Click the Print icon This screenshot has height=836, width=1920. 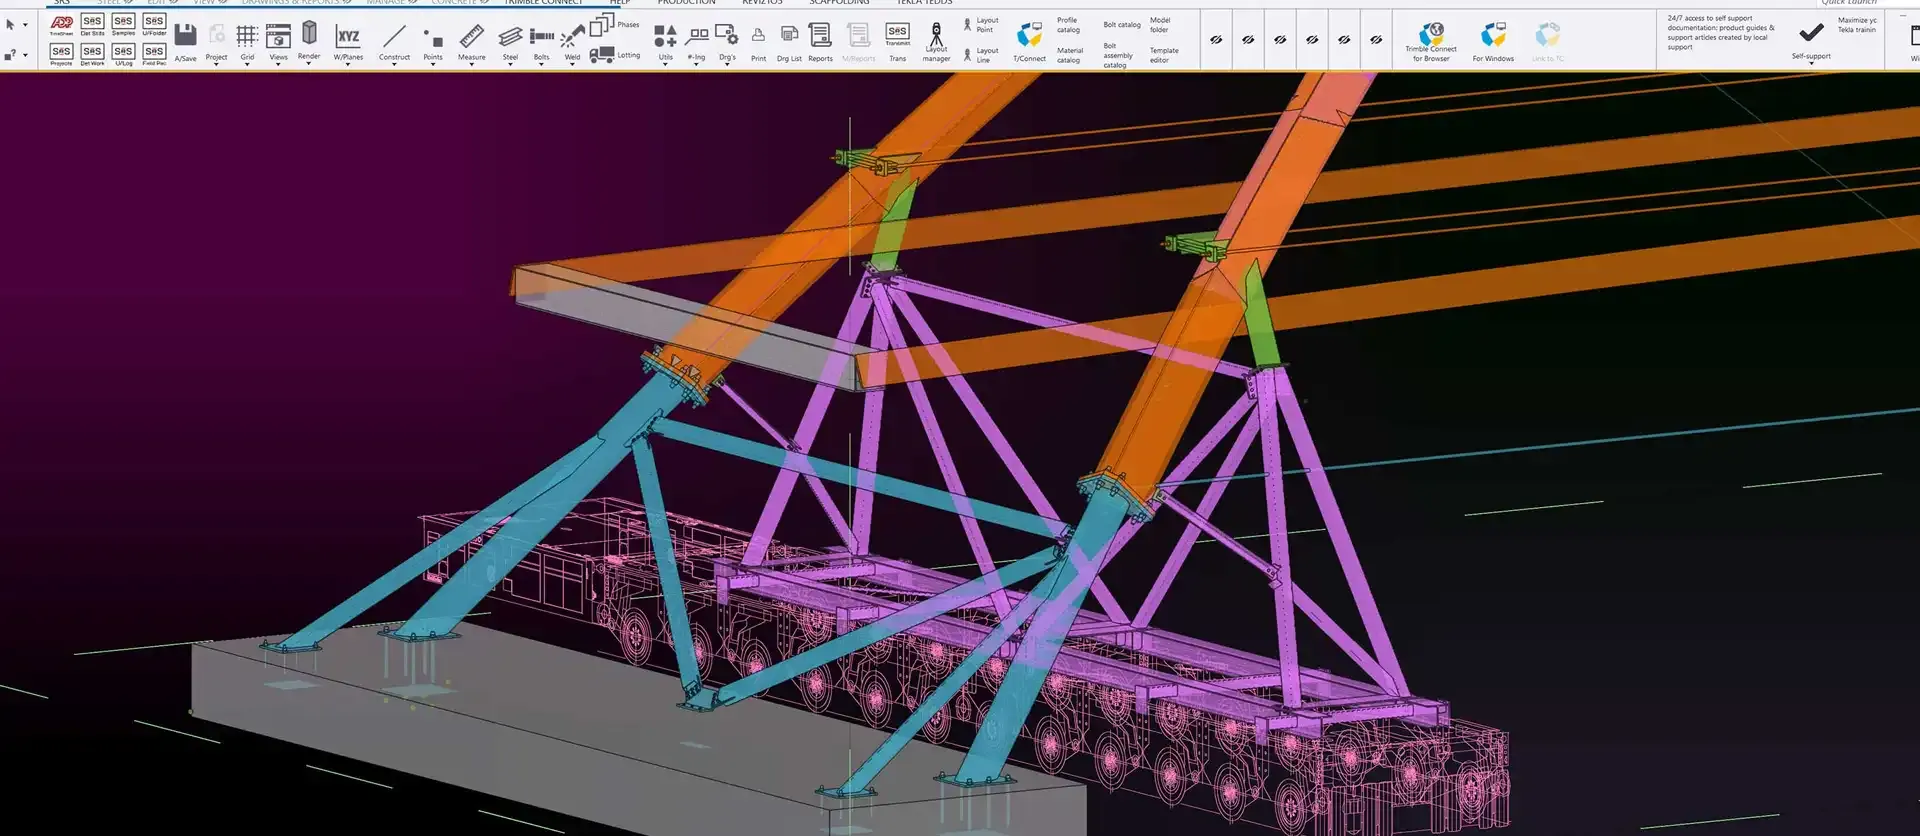pyautogui.click(x=758, y=37)
